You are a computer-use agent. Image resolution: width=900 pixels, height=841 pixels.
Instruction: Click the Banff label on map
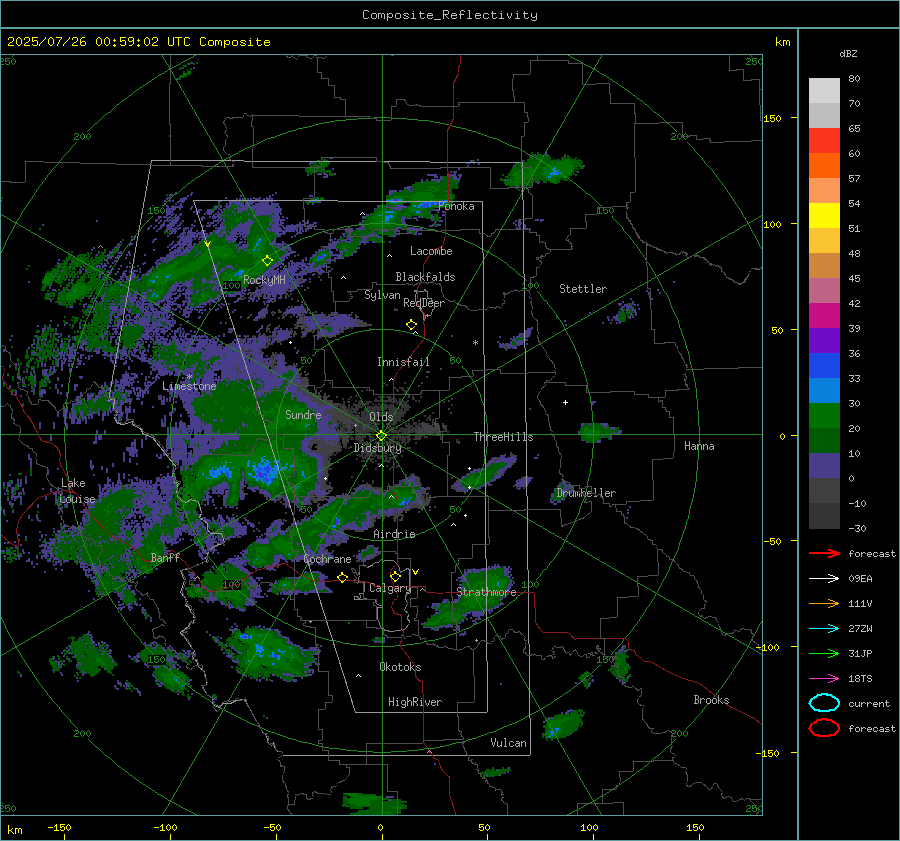[x=165, y=557]
